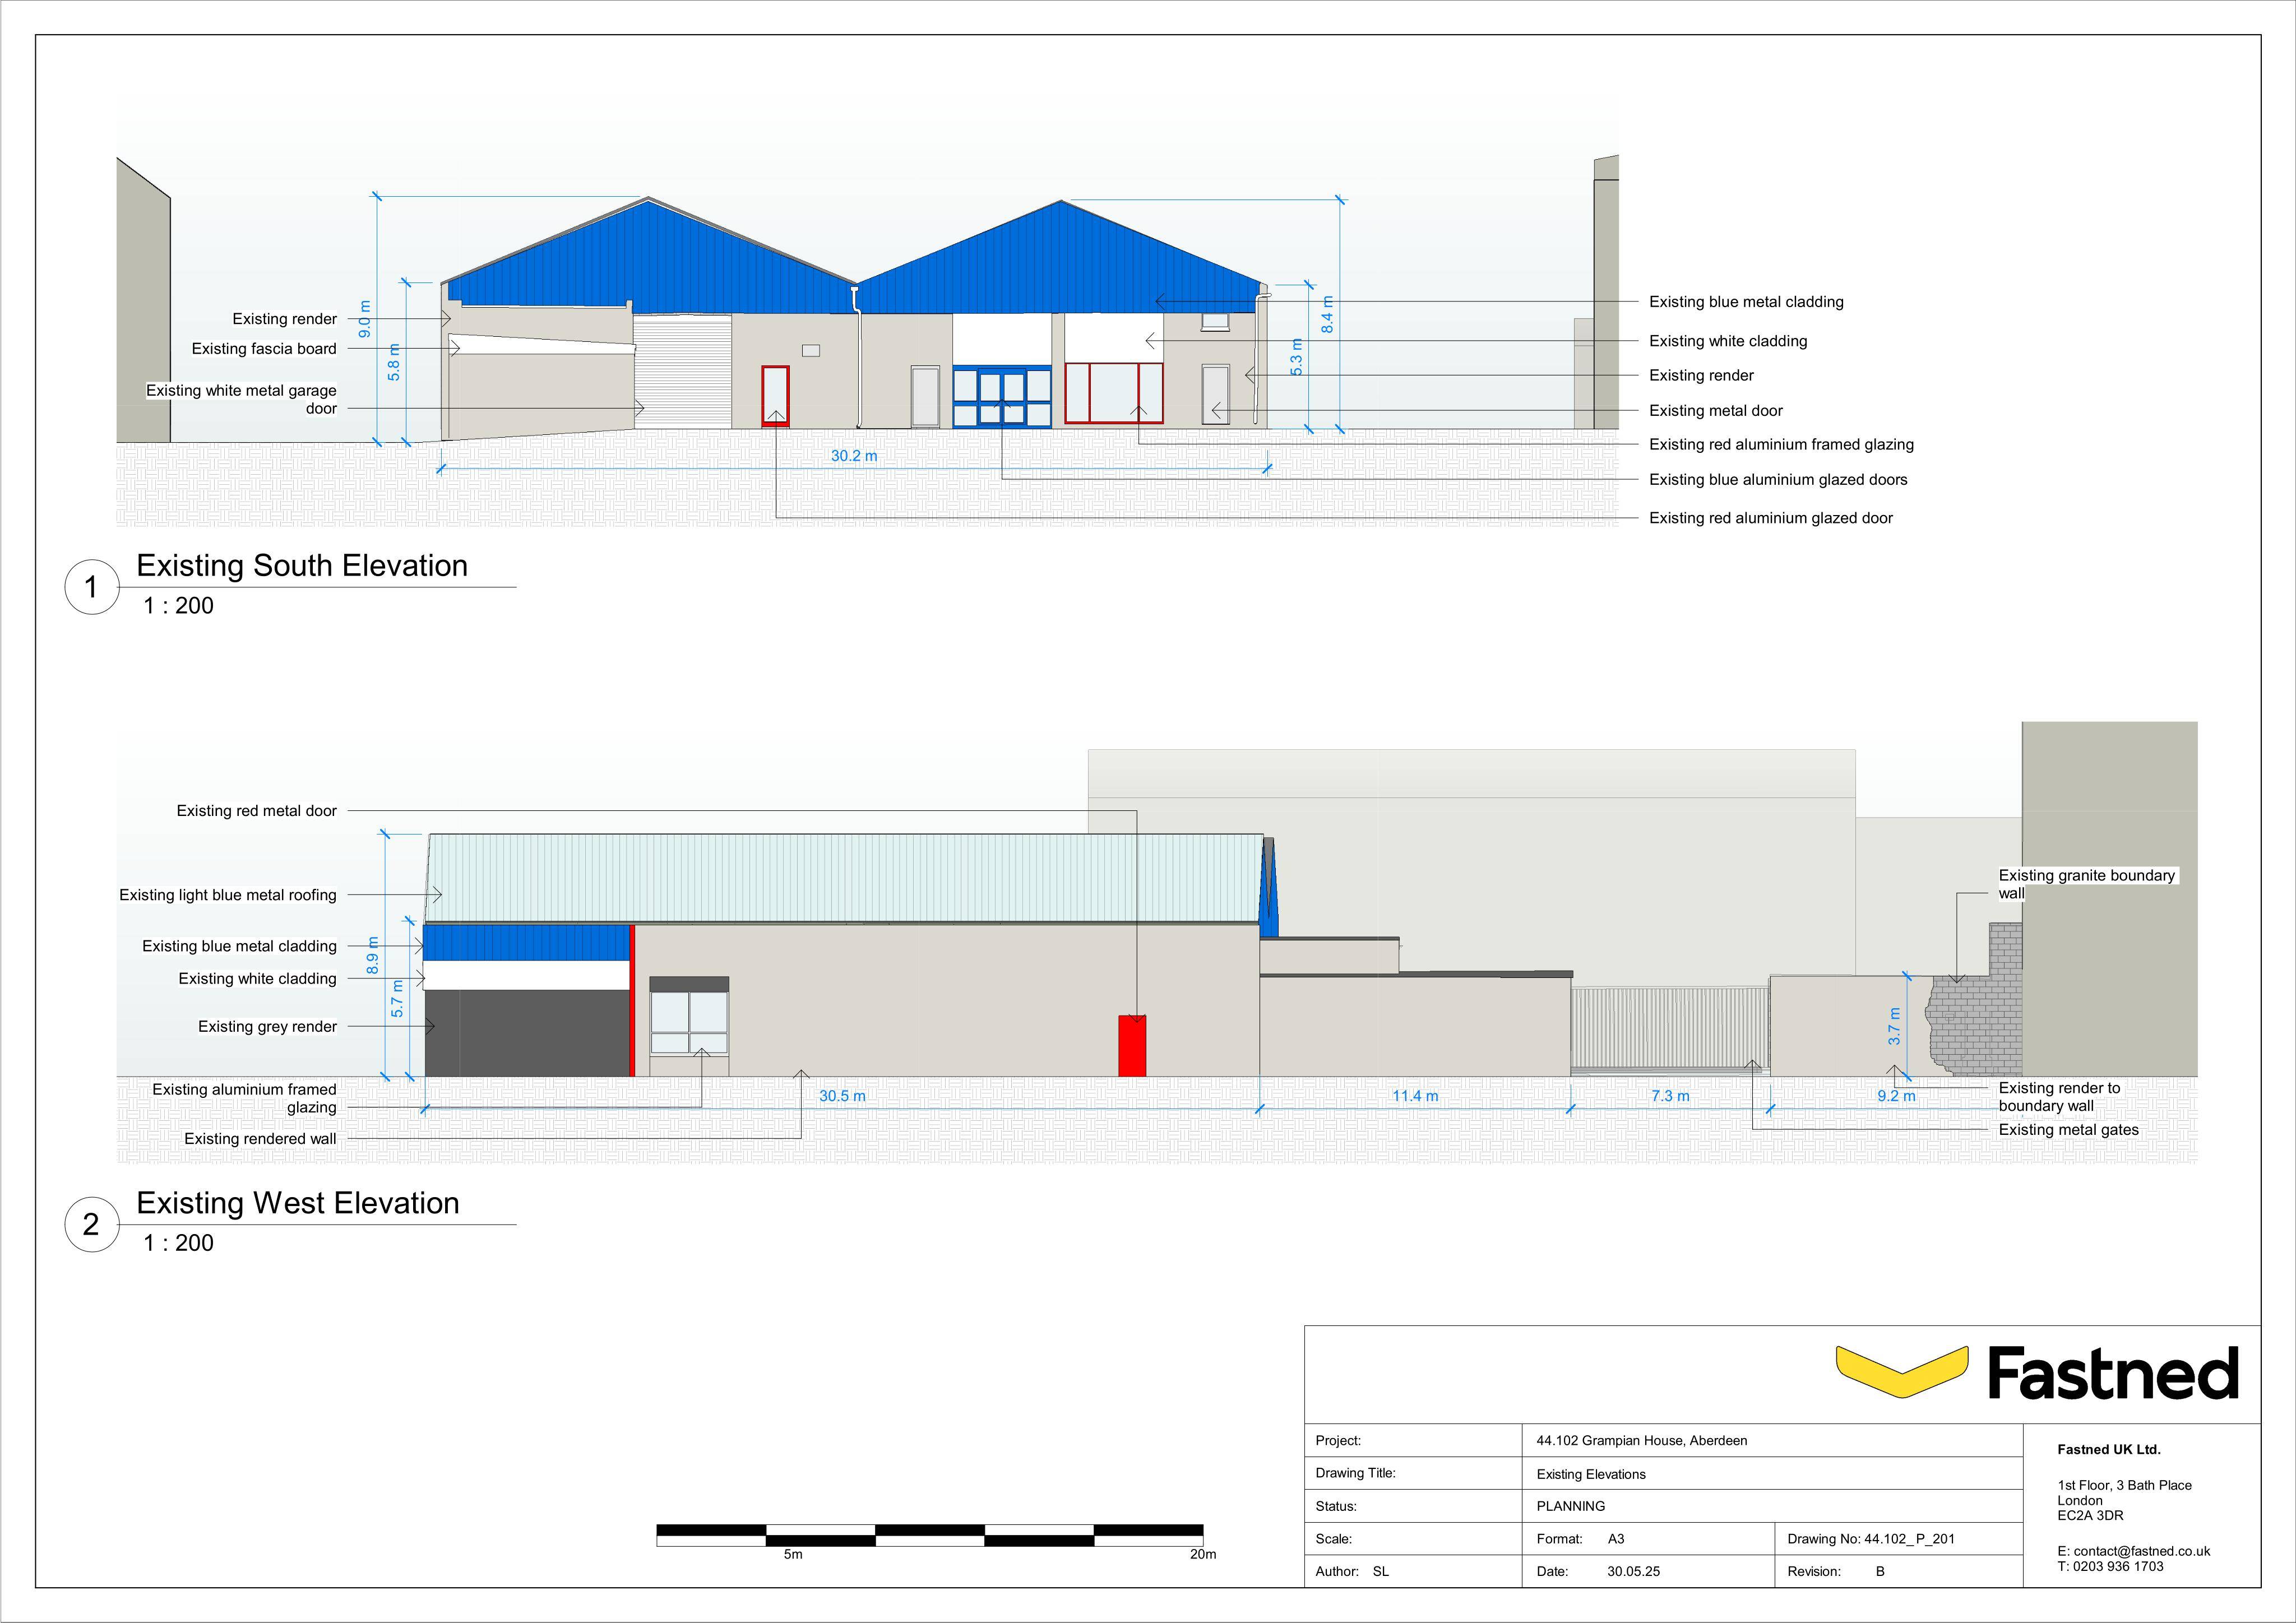Click the 30.5 m dimension on West Elevation
Screen dimensions: 2296x1623
pos(842,1096)
